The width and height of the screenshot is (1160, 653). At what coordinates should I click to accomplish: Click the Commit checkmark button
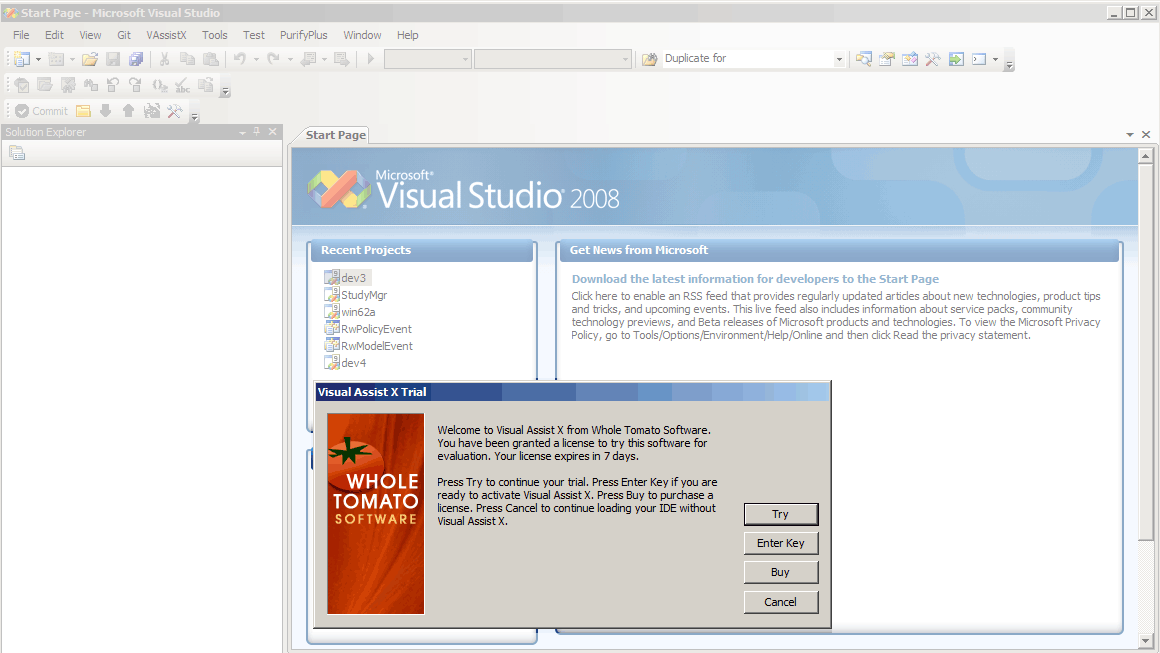[x=41, y=111]
